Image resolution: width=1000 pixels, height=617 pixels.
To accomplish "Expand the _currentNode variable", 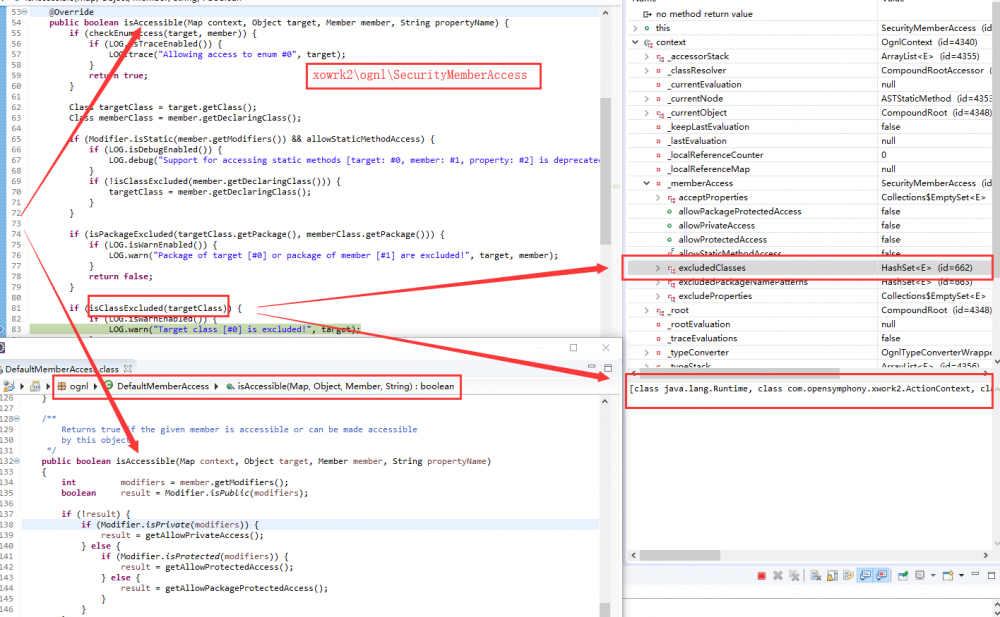I will [x=647, y=98].
